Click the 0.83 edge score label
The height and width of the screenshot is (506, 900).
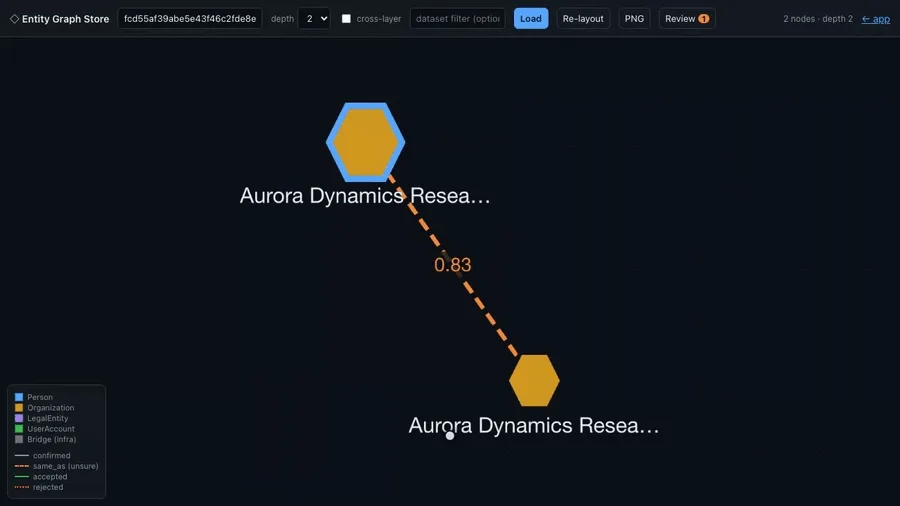pos(452,264)
